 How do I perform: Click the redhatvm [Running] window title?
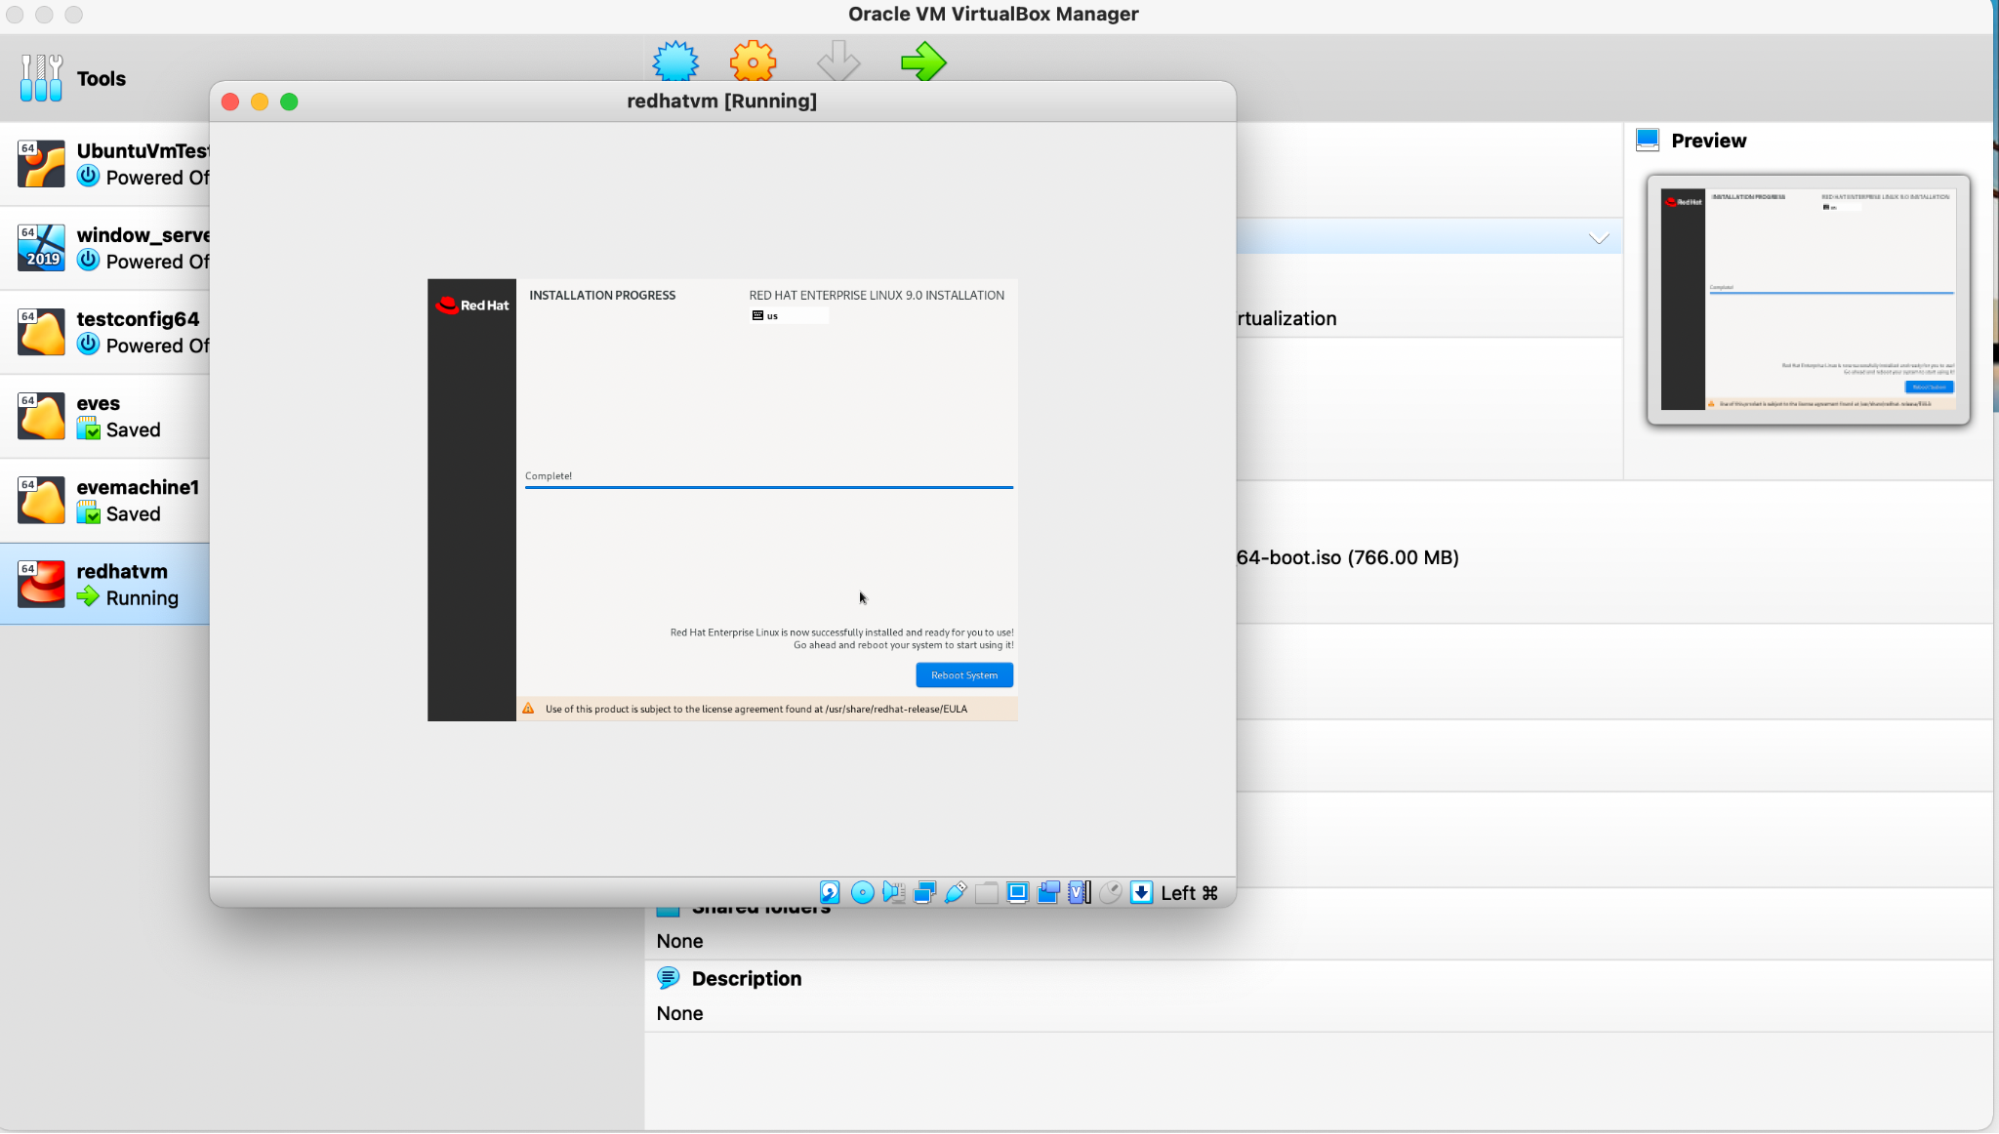[x=722, y=101]
